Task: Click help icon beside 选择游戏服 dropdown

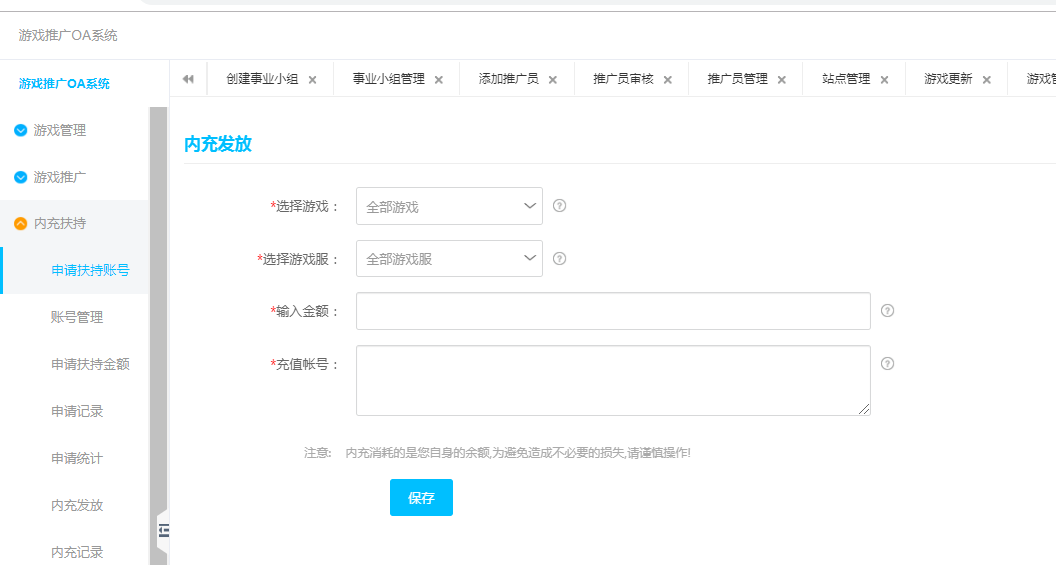Action: [x=559, y=258]
